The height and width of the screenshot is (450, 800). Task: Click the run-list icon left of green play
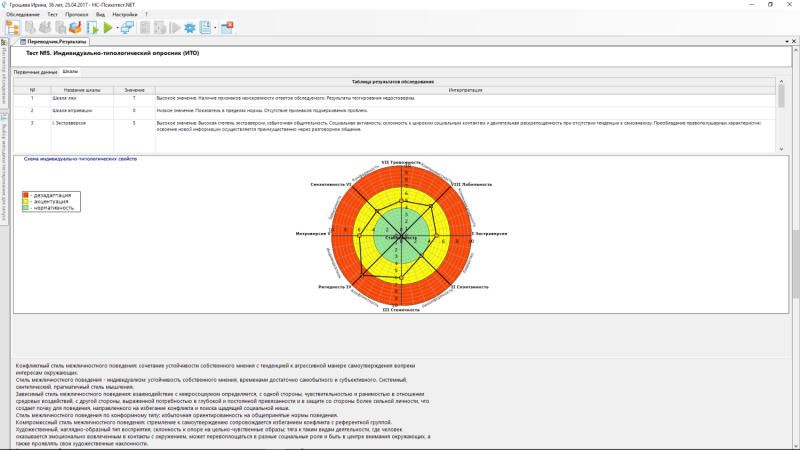92,28
